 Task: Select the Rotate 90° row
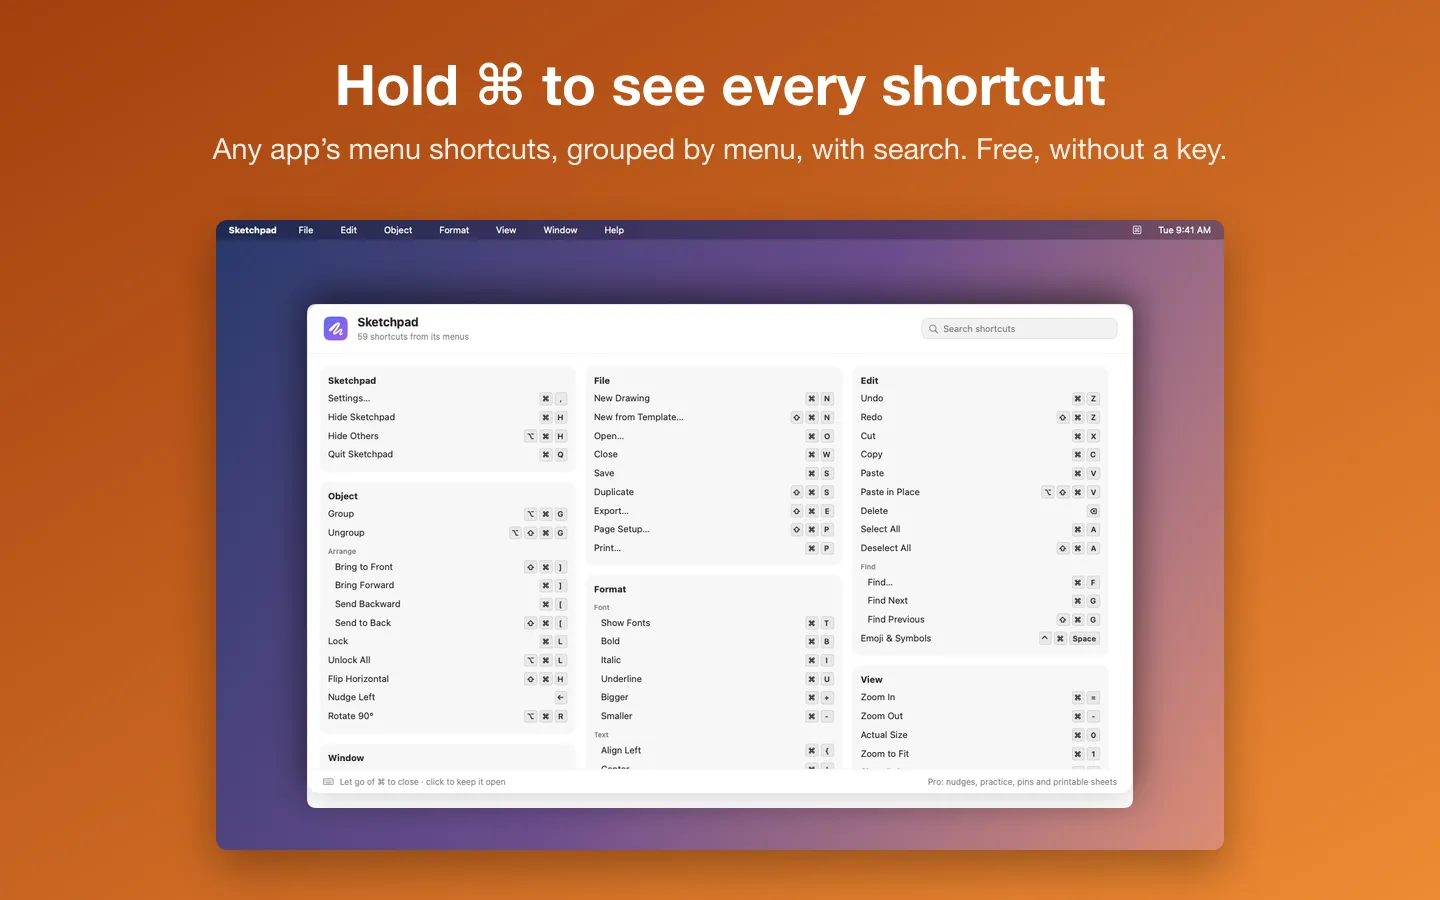[447, 716]
